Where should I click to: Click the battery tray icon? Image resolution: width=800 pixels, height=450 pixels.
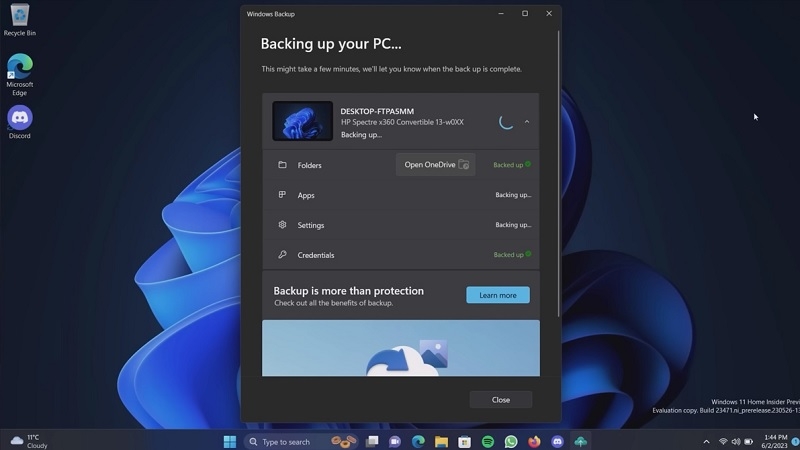click(748, 442)
